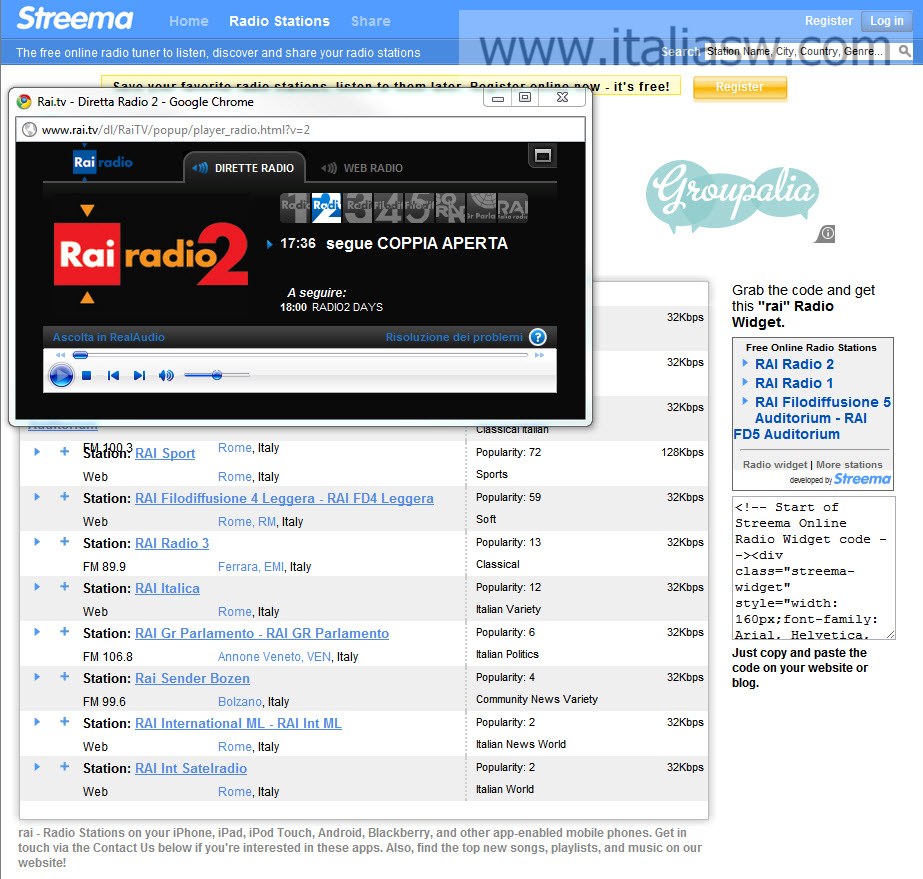Open the RAI Radio 3 station link

(172, 543)
